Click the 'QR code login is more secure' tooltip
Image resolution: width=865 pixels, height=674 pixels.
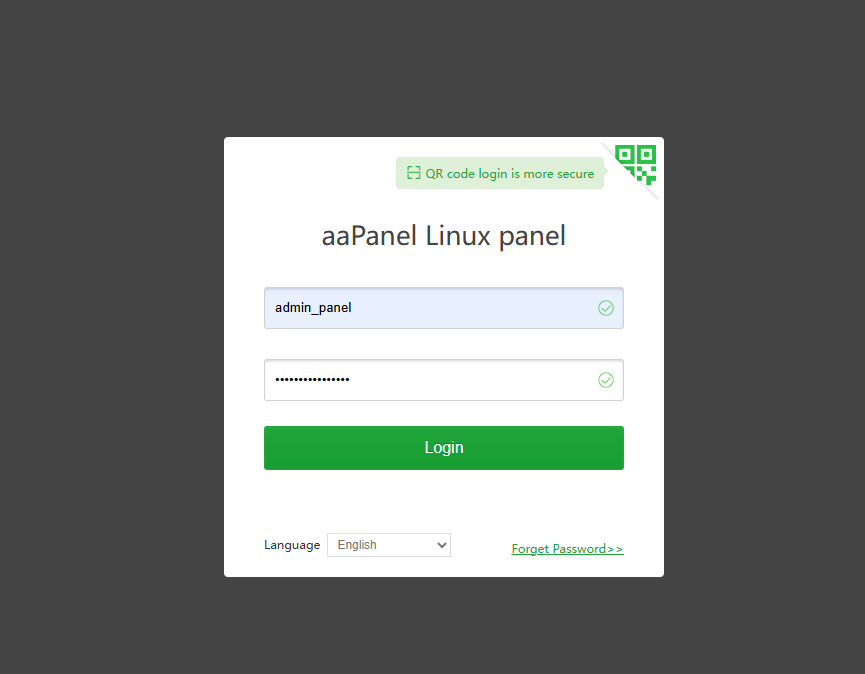tap(500, 173)
